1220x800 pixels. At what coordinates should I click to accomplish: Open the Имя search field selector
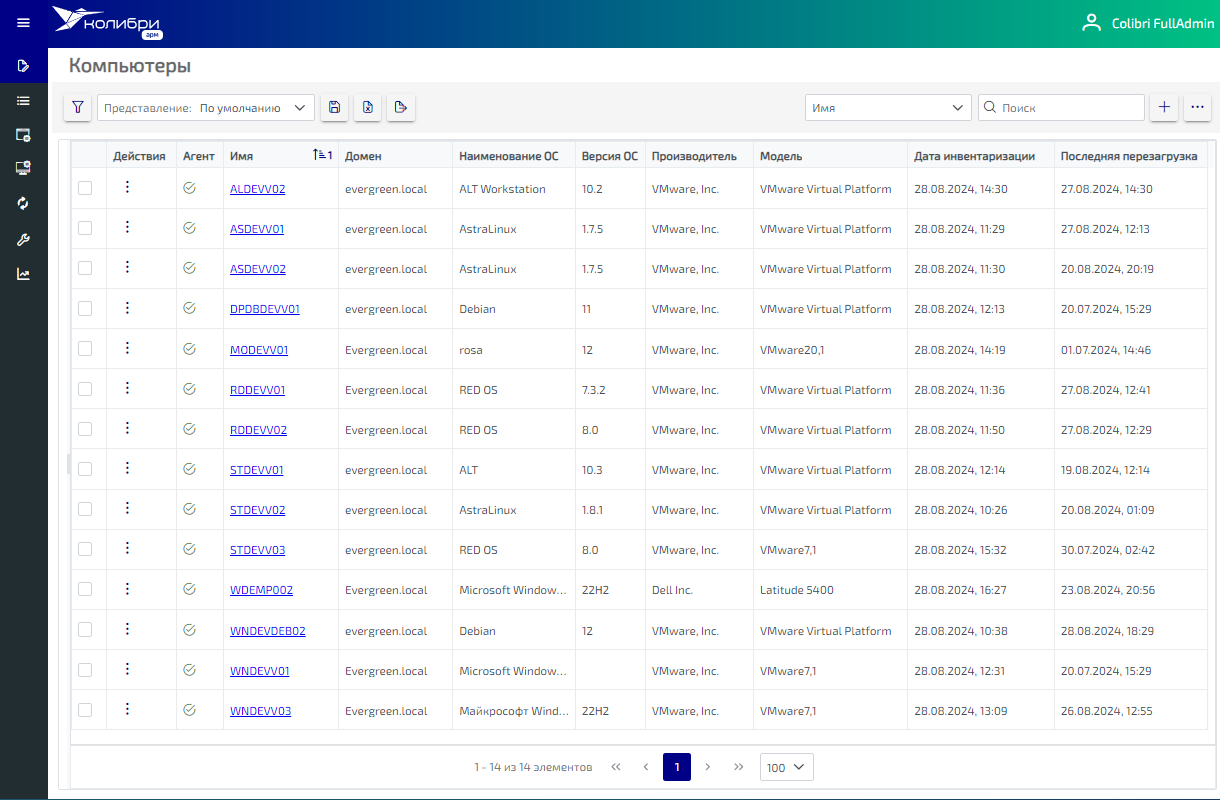887,108
